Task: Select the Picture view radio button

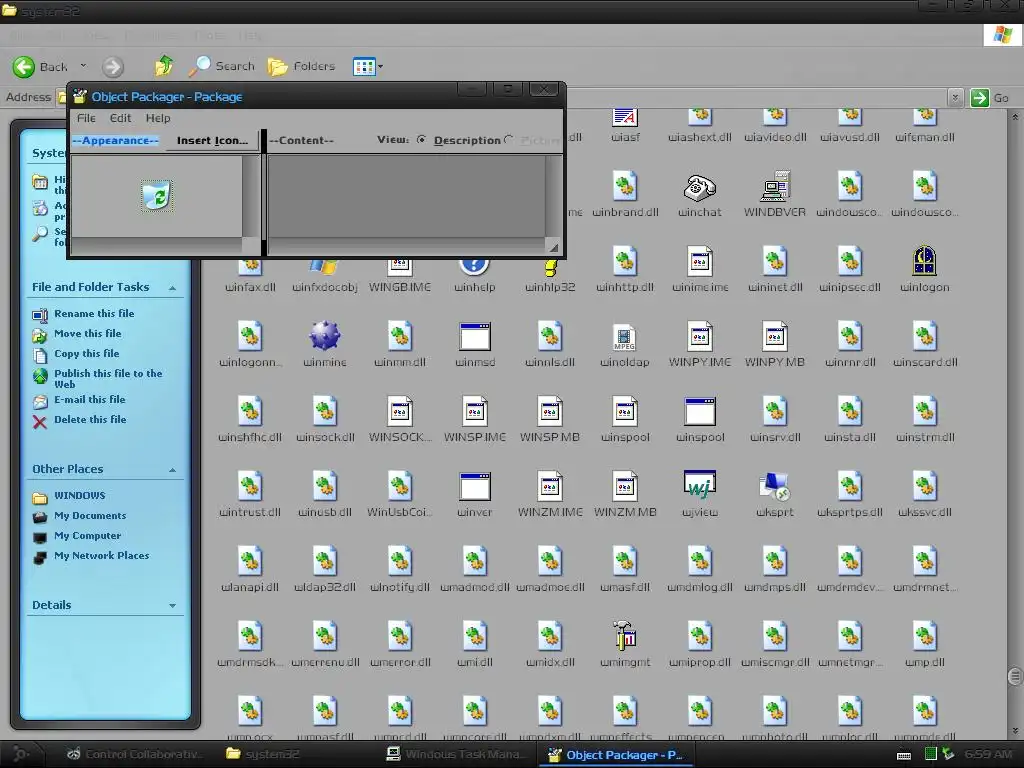Action: (x=508, y=140)
